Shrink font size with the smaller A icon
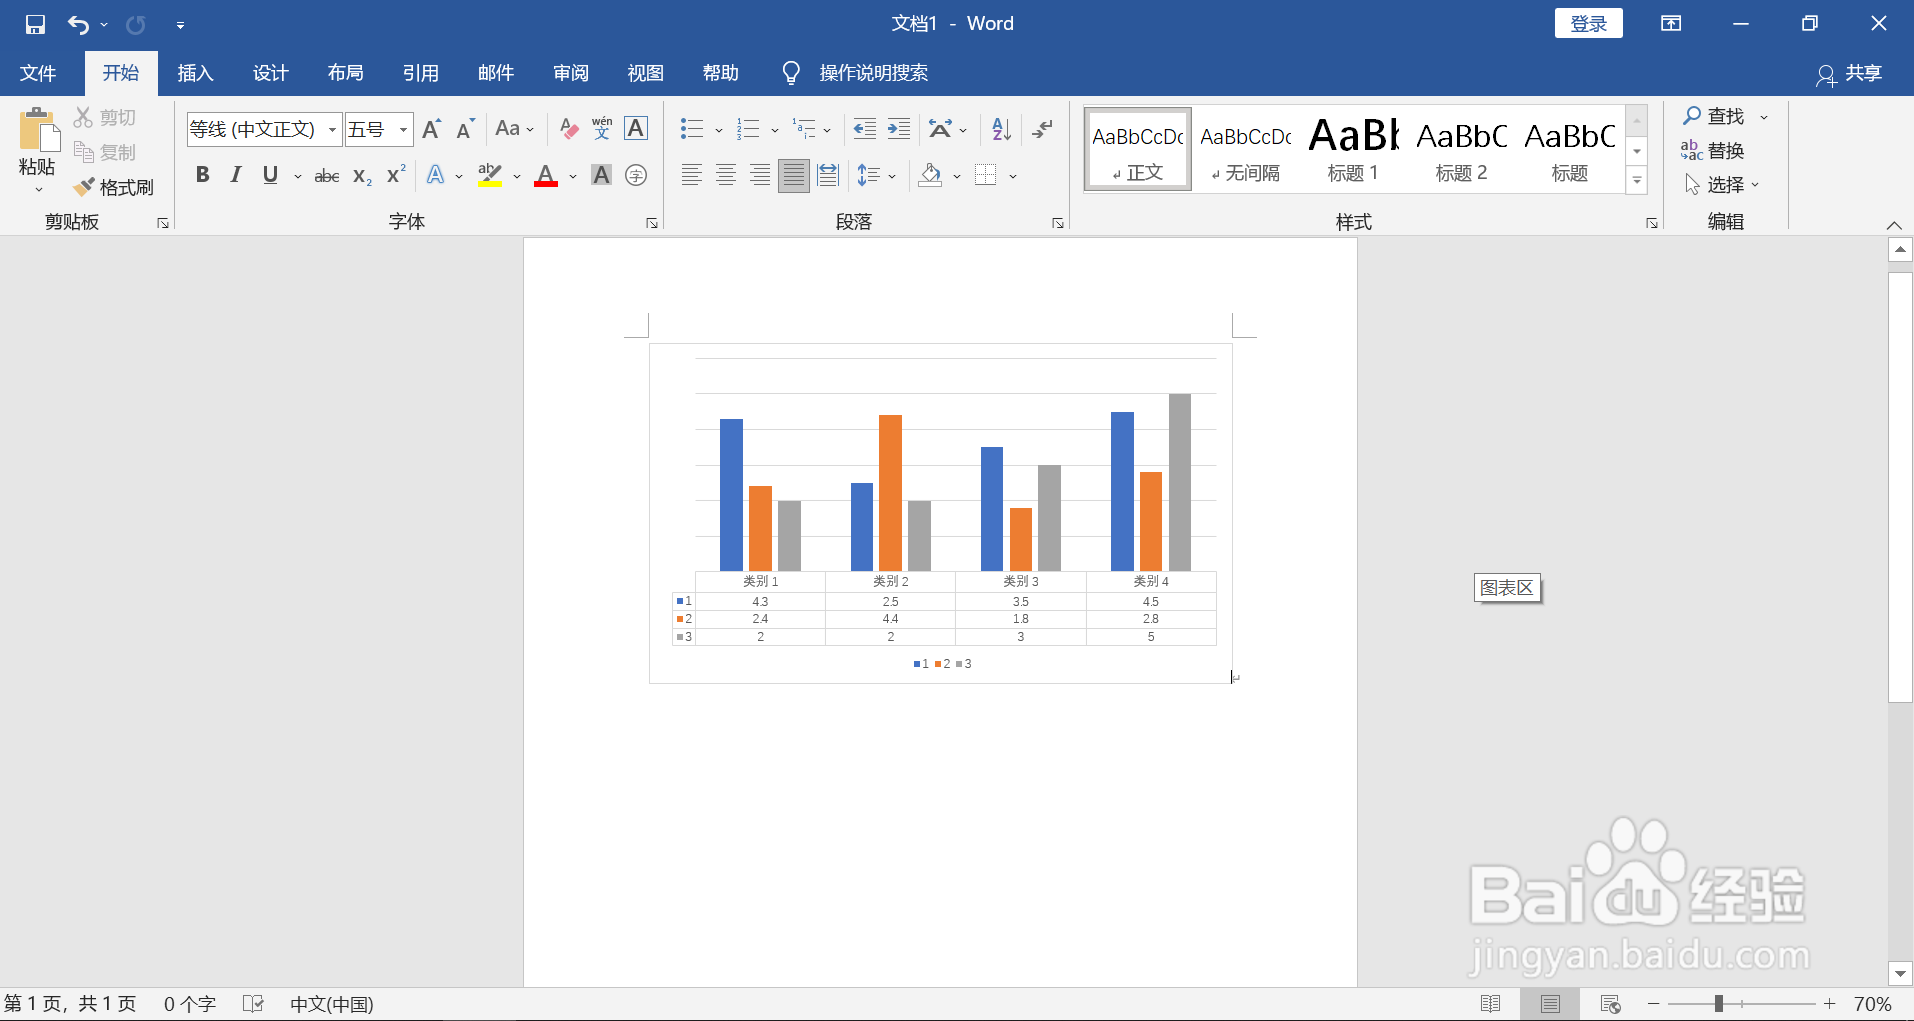This screenshot has width=1914, height=1021. [465, 129]
